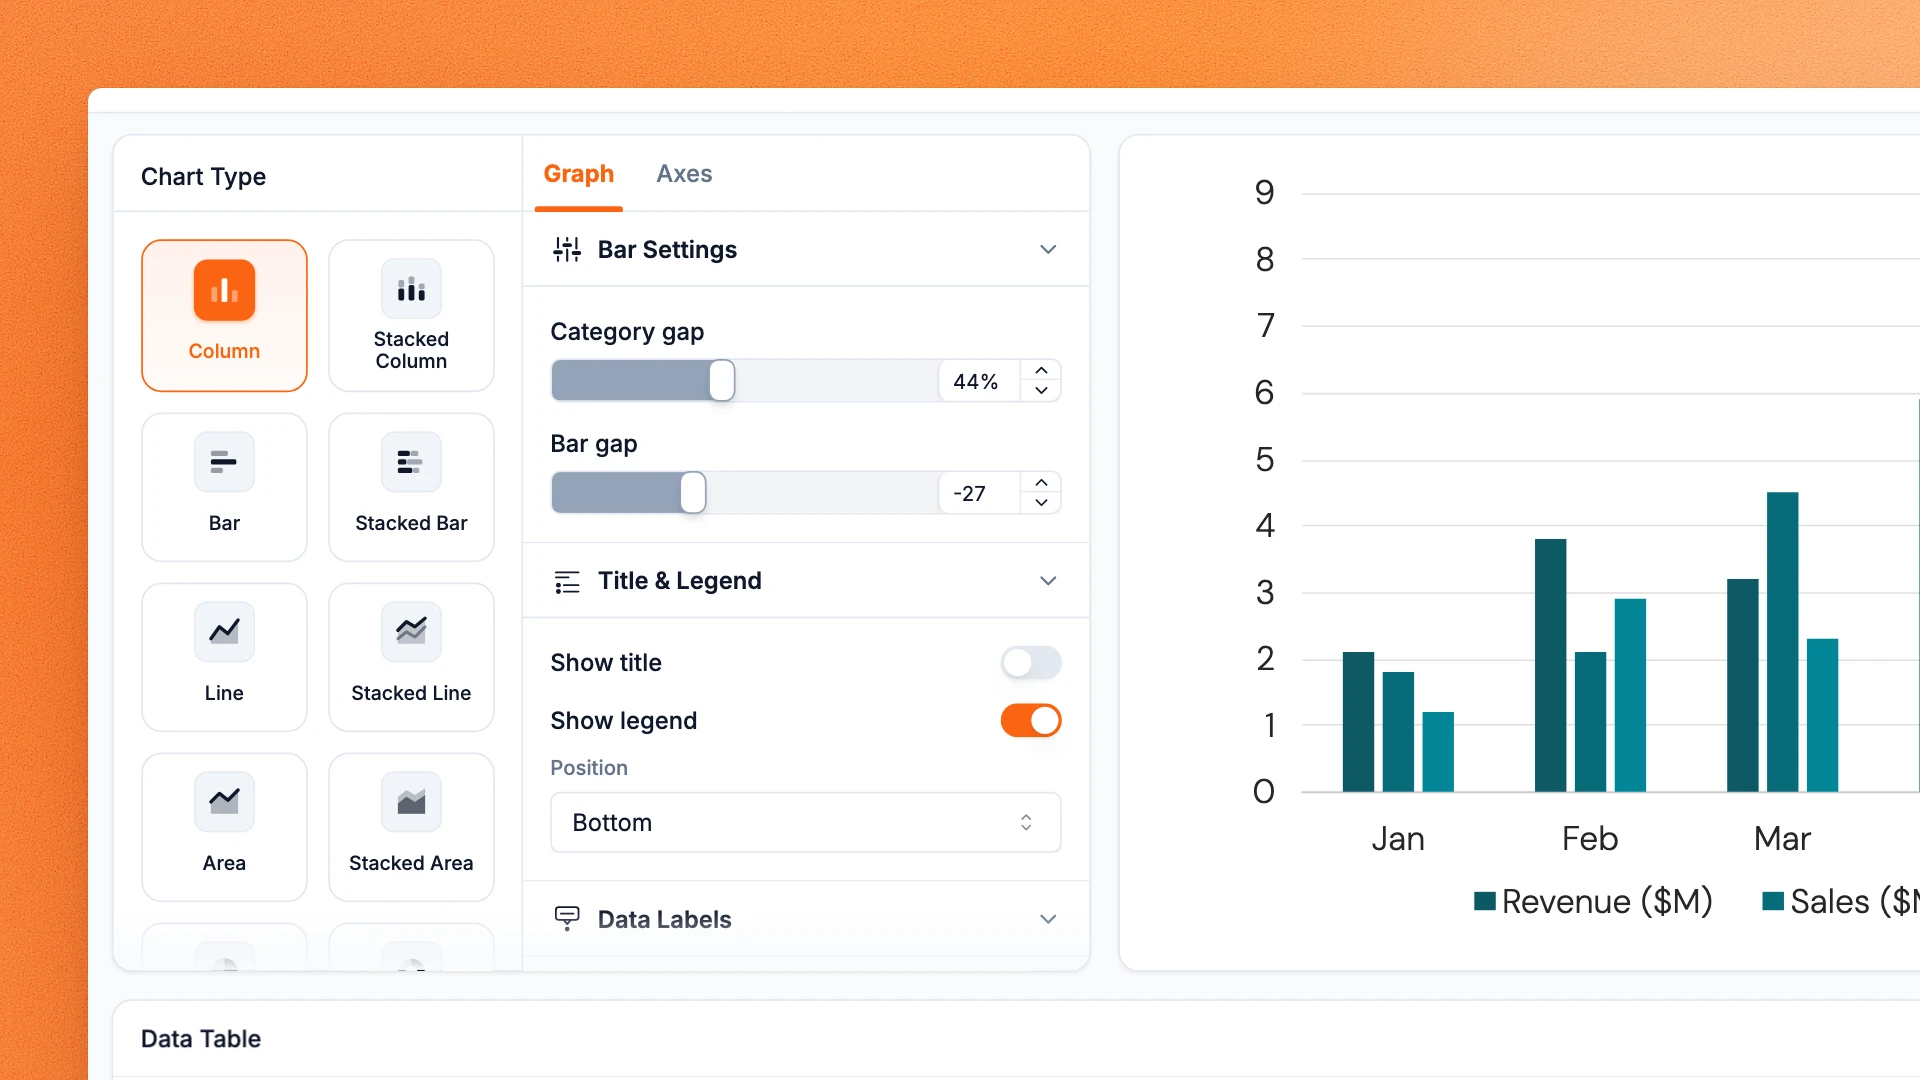Collapse the Title & Legend section chevron
The image size is (1920, 1080).
[x=1048, y=581]
